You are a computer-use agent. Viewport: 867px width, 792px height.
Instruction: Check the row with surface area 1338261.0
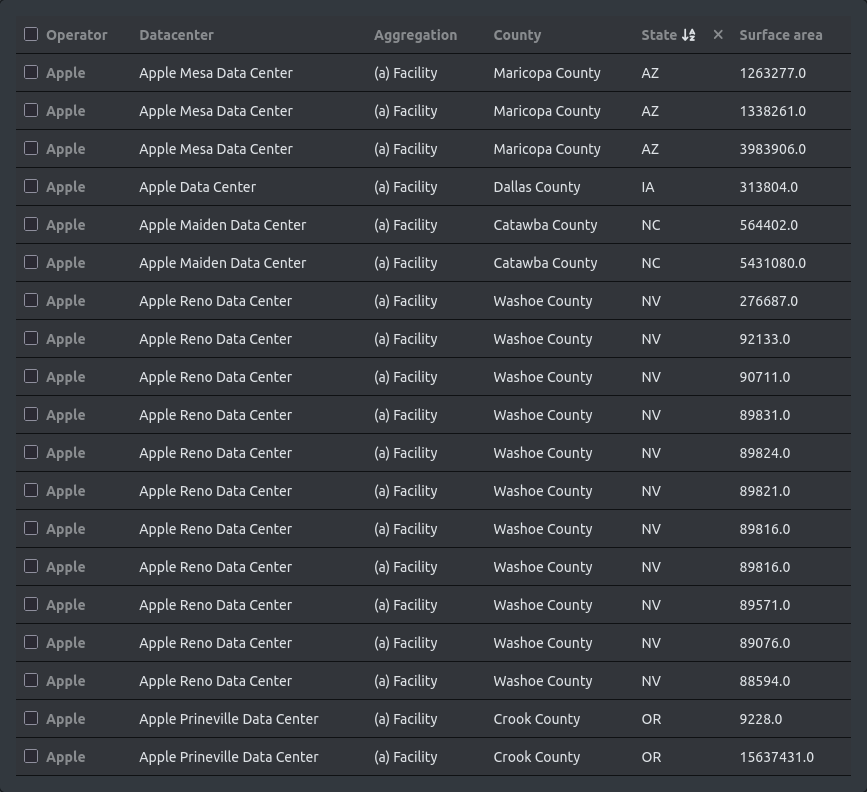click(31, 111)
